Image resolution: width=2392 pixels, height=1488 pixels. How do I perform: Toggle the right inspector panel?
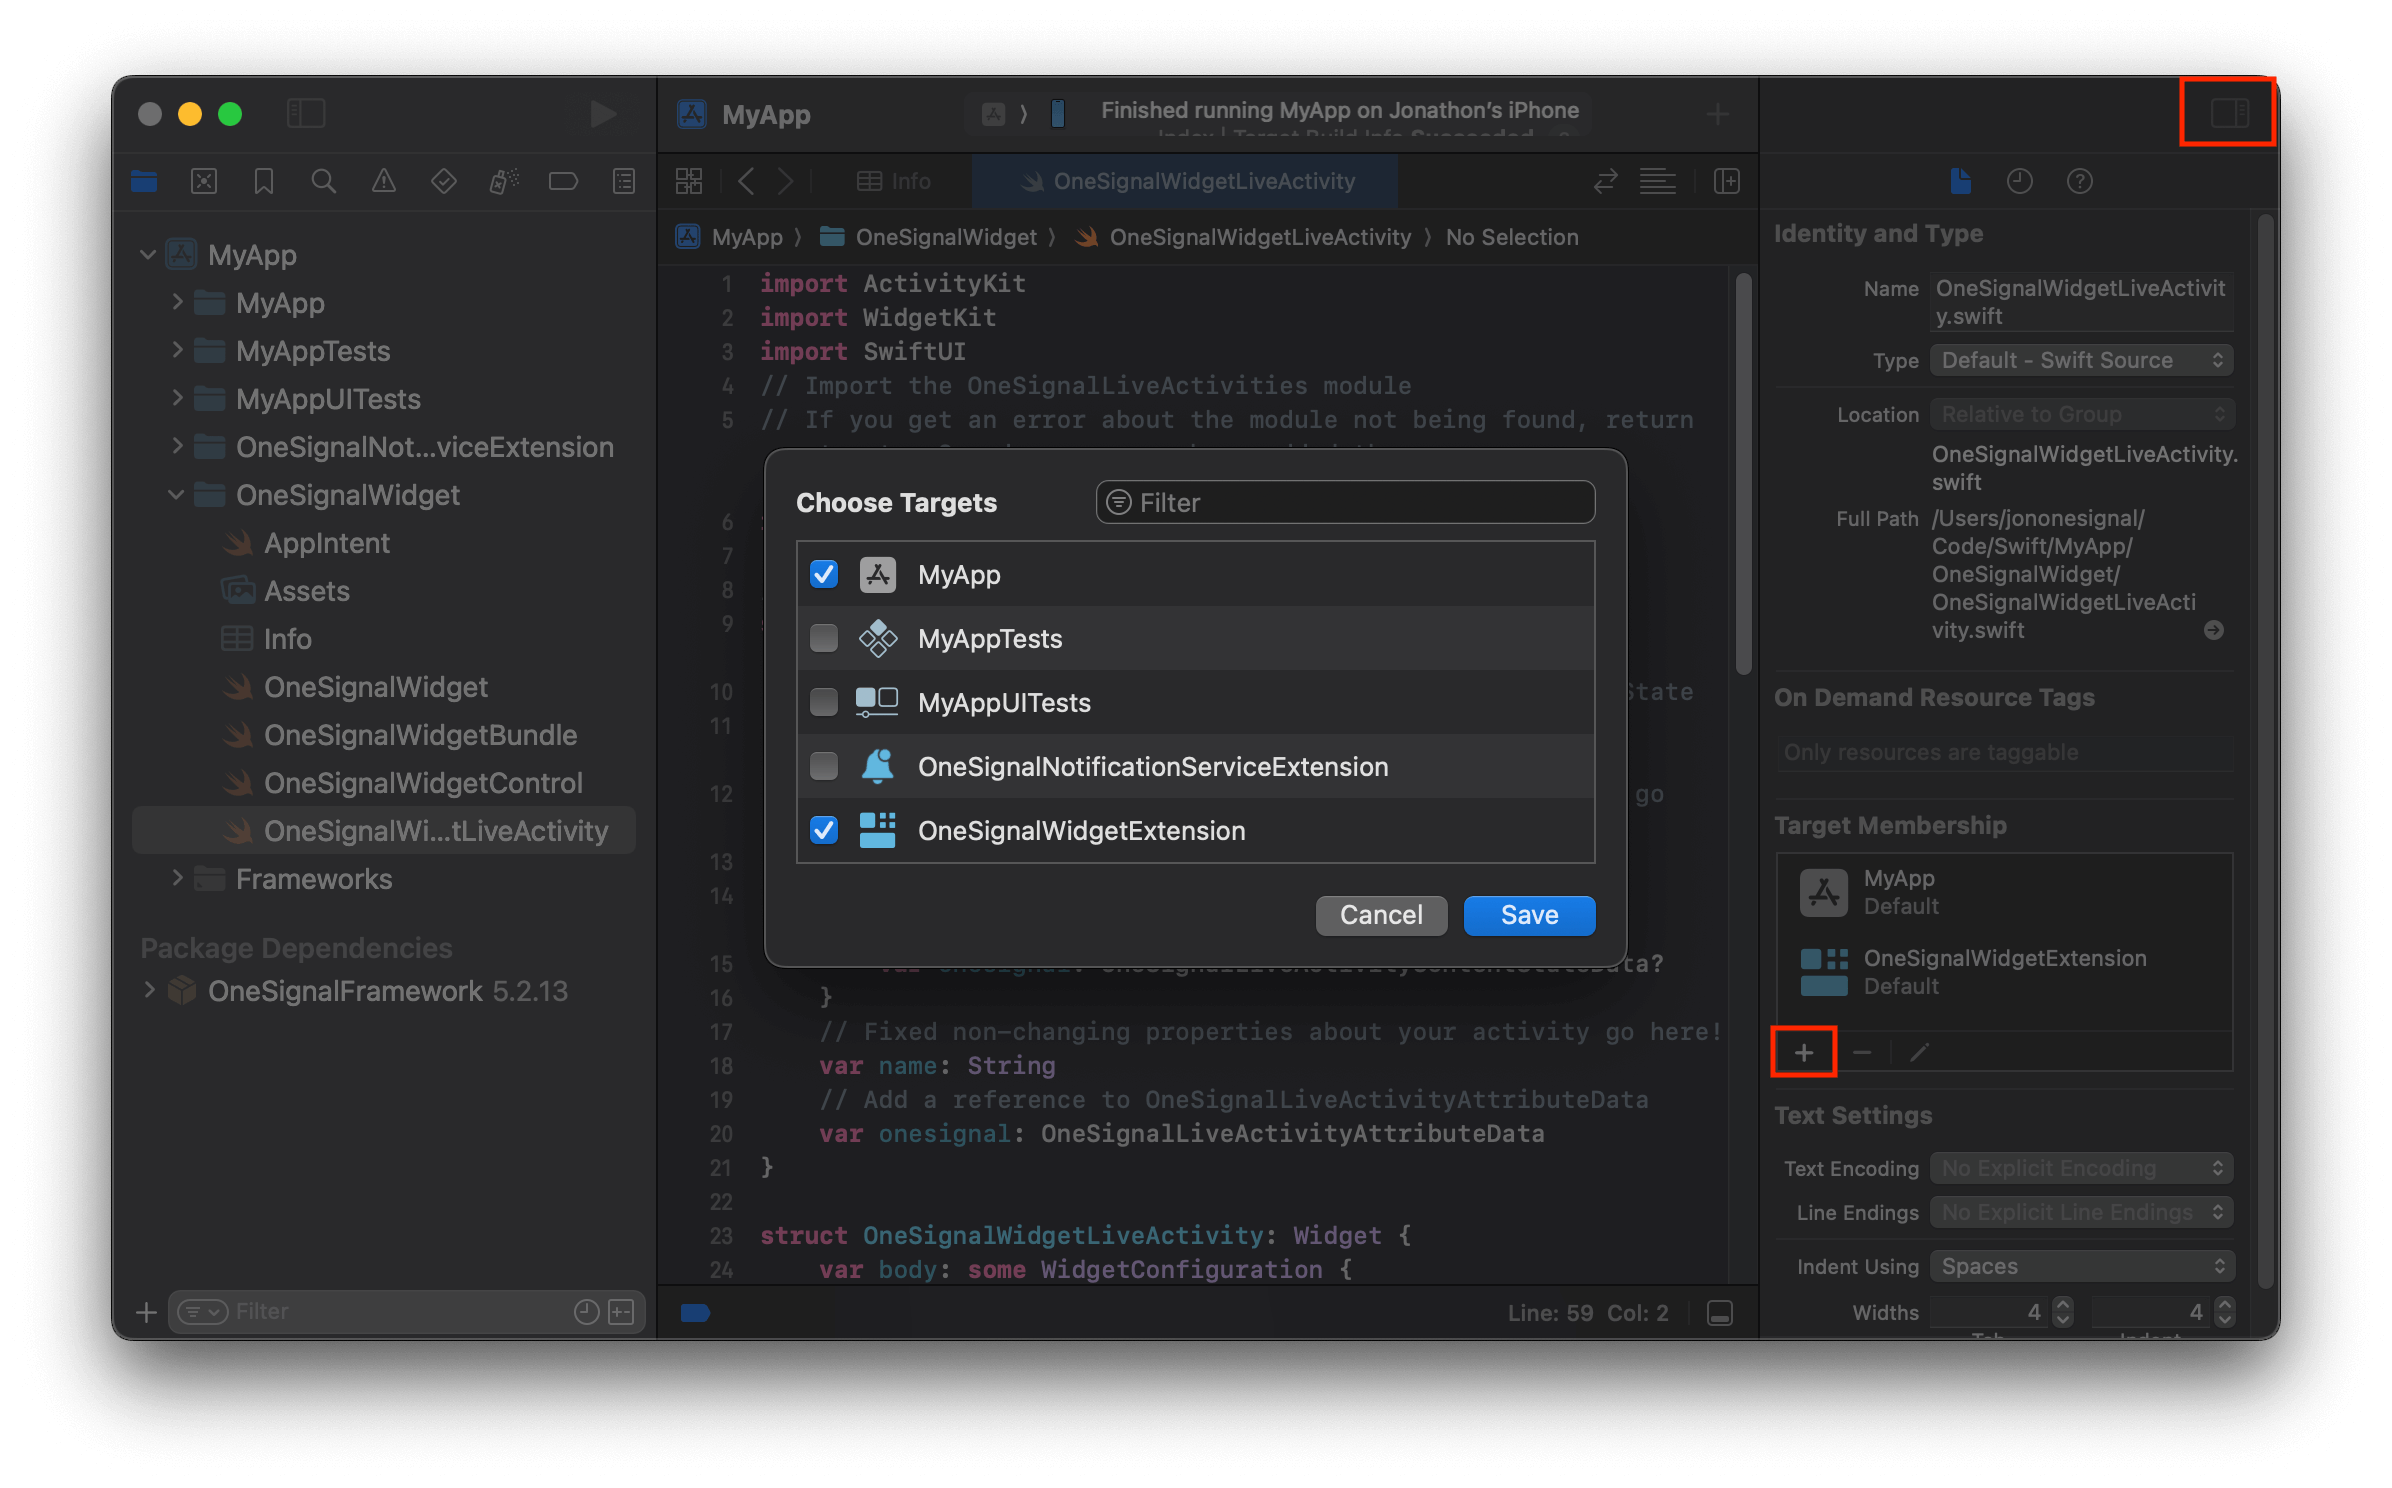[2228, 113]
